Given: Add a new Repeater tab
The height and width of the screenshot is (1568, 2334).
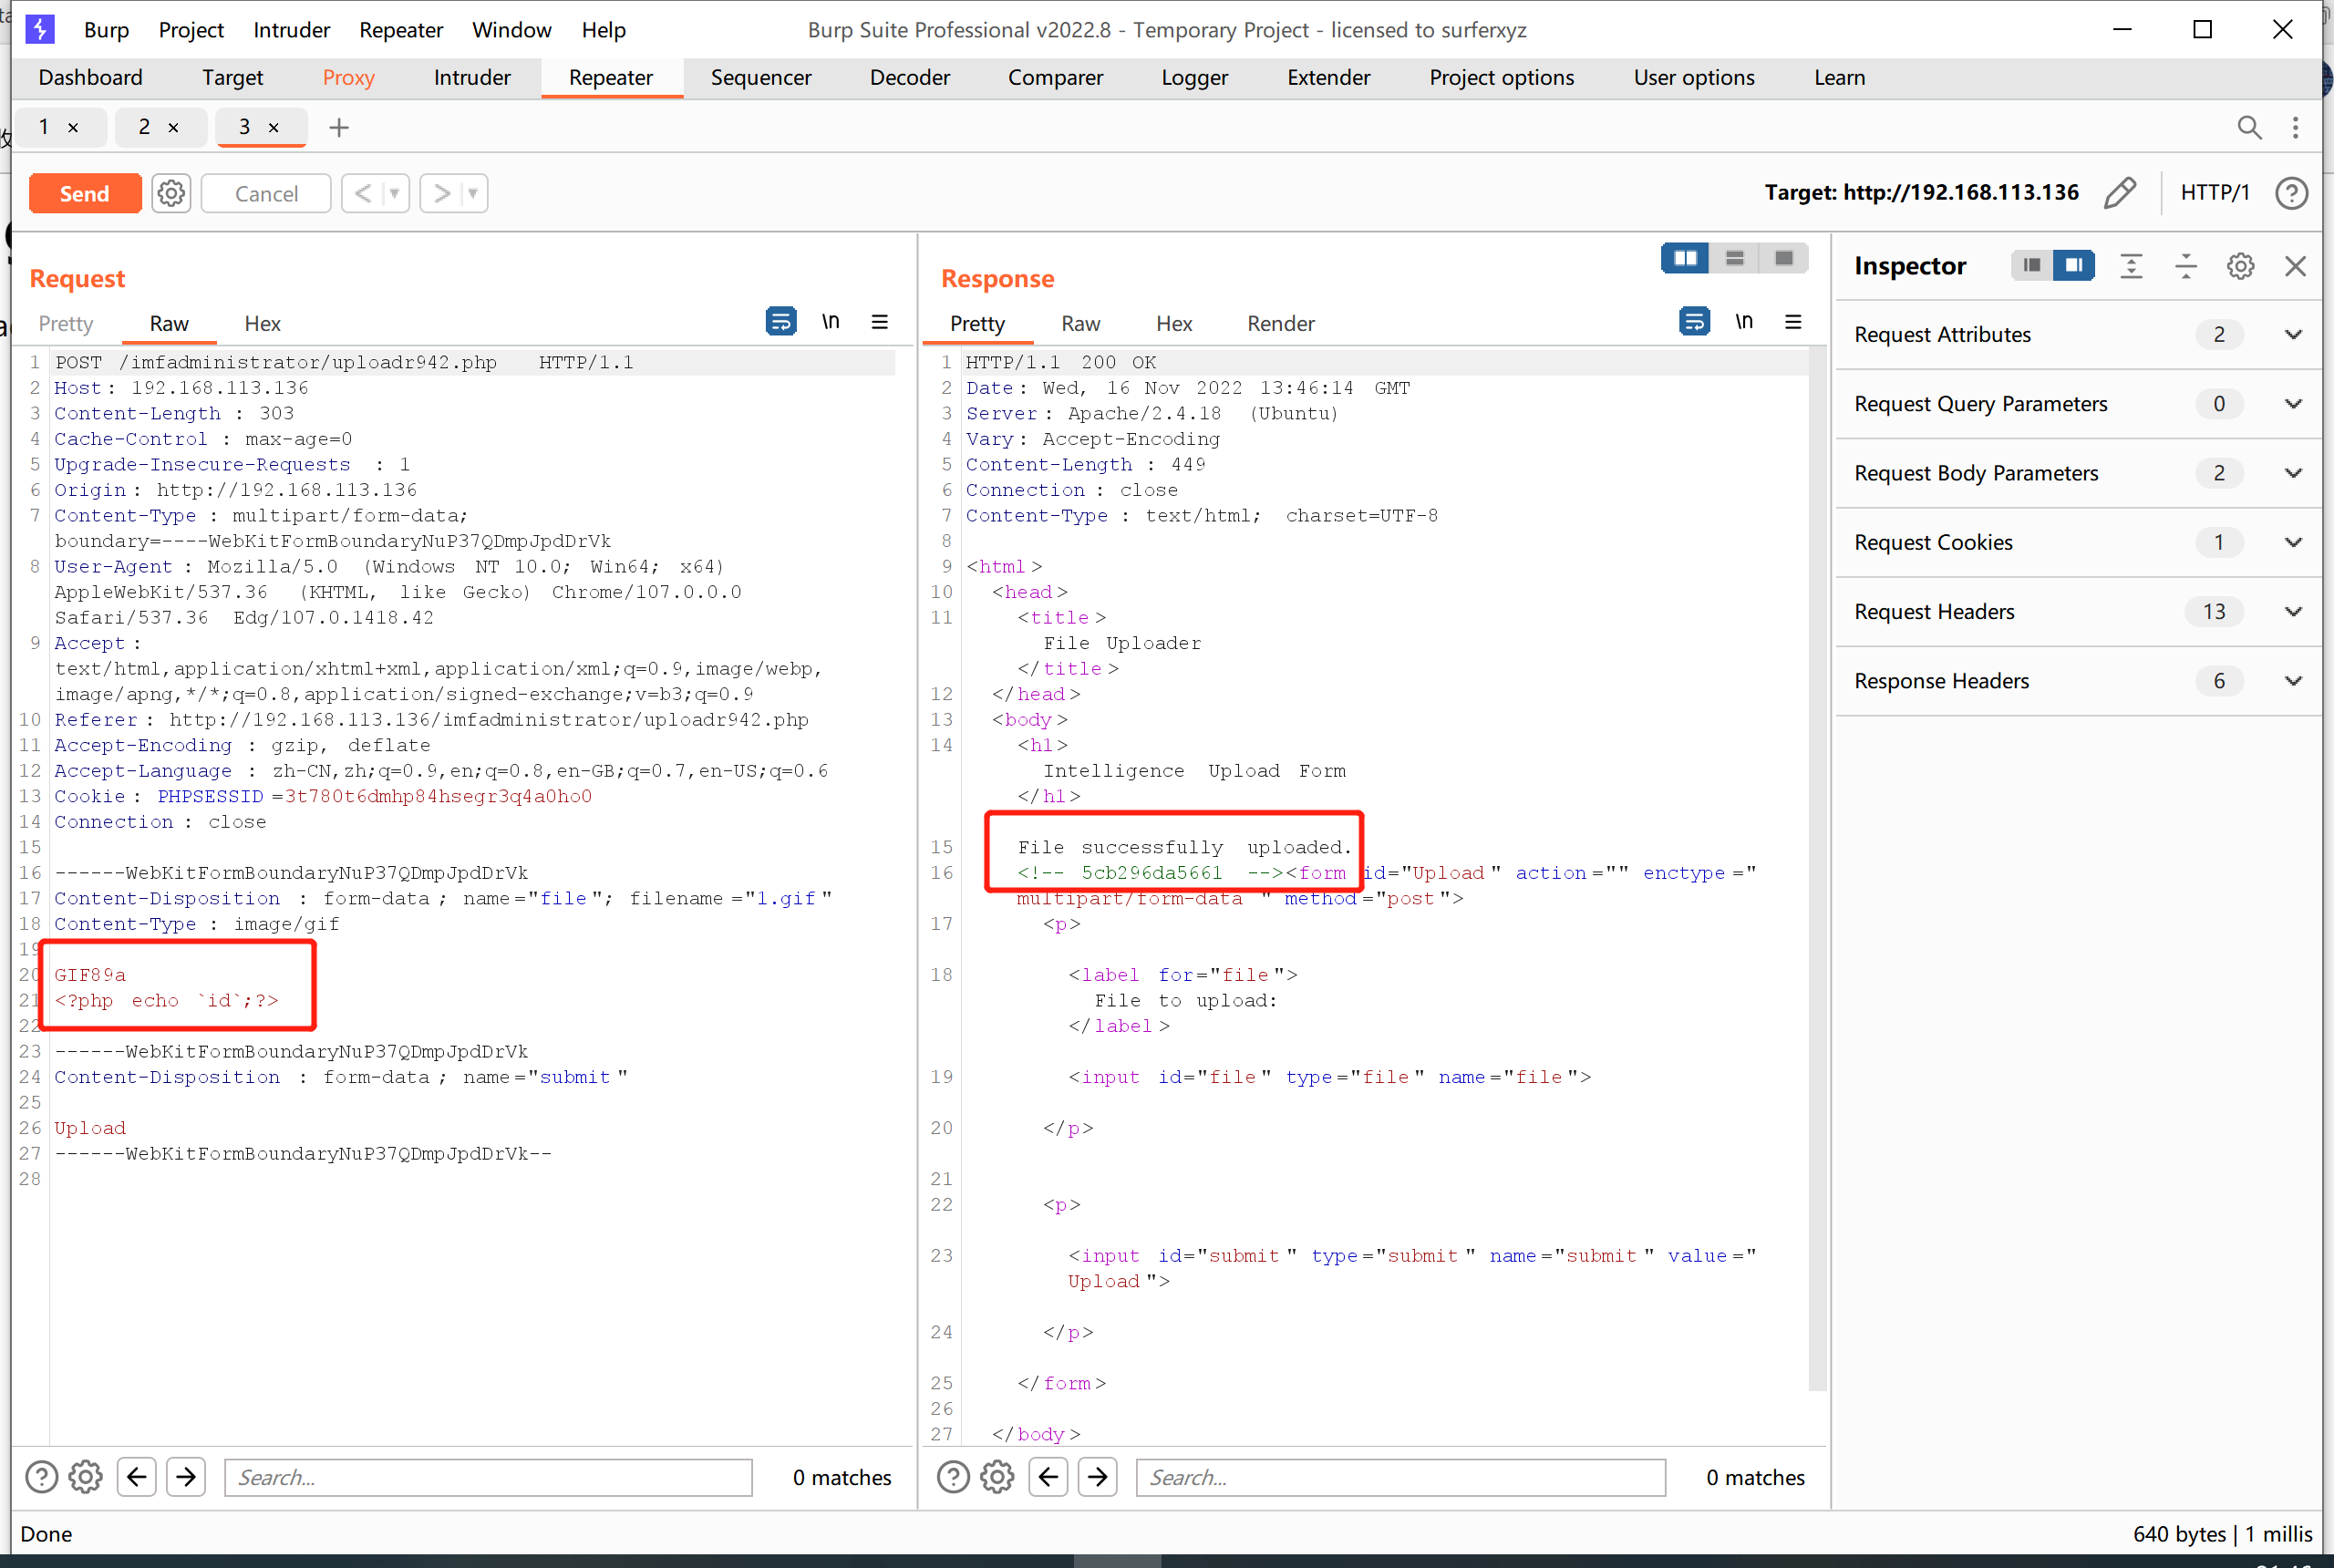Looking at the screenshot, I should pyautogui.click(x=339, y=128).
